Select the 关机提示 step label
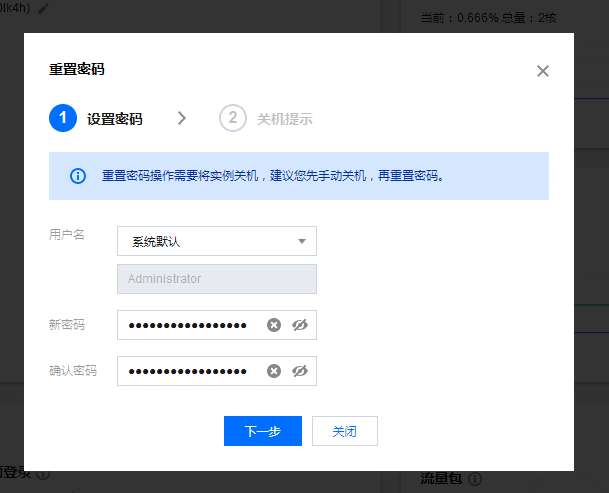 click(x=284, y=119)
